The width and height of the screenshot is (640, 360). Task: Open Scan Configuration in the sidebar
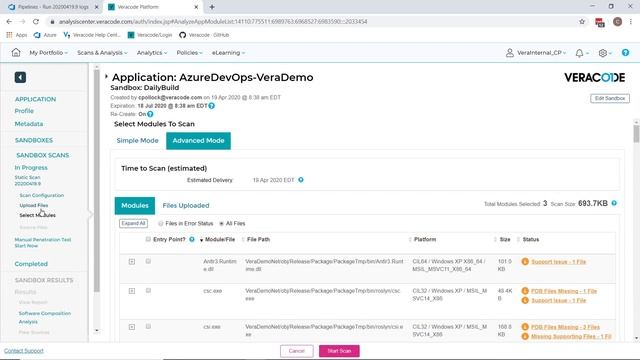[x=42, y=196]
